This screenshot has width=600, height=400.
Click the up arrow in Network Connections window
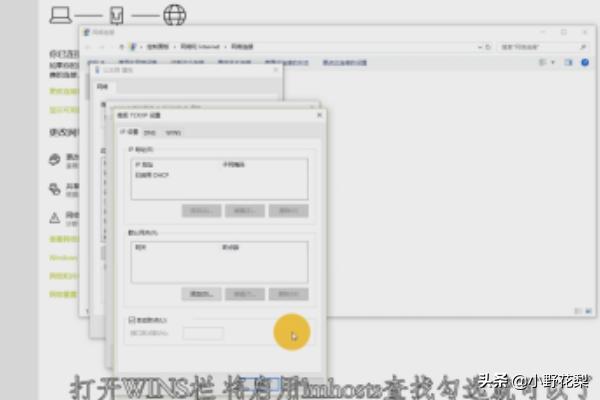tap(121, 47)
